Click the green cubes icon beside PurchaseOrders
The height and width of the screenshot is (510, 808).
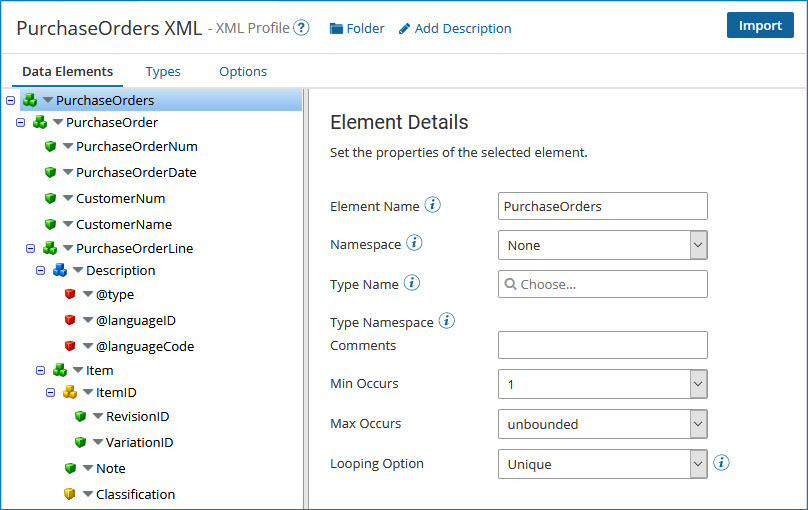click(x=30, y=100)
